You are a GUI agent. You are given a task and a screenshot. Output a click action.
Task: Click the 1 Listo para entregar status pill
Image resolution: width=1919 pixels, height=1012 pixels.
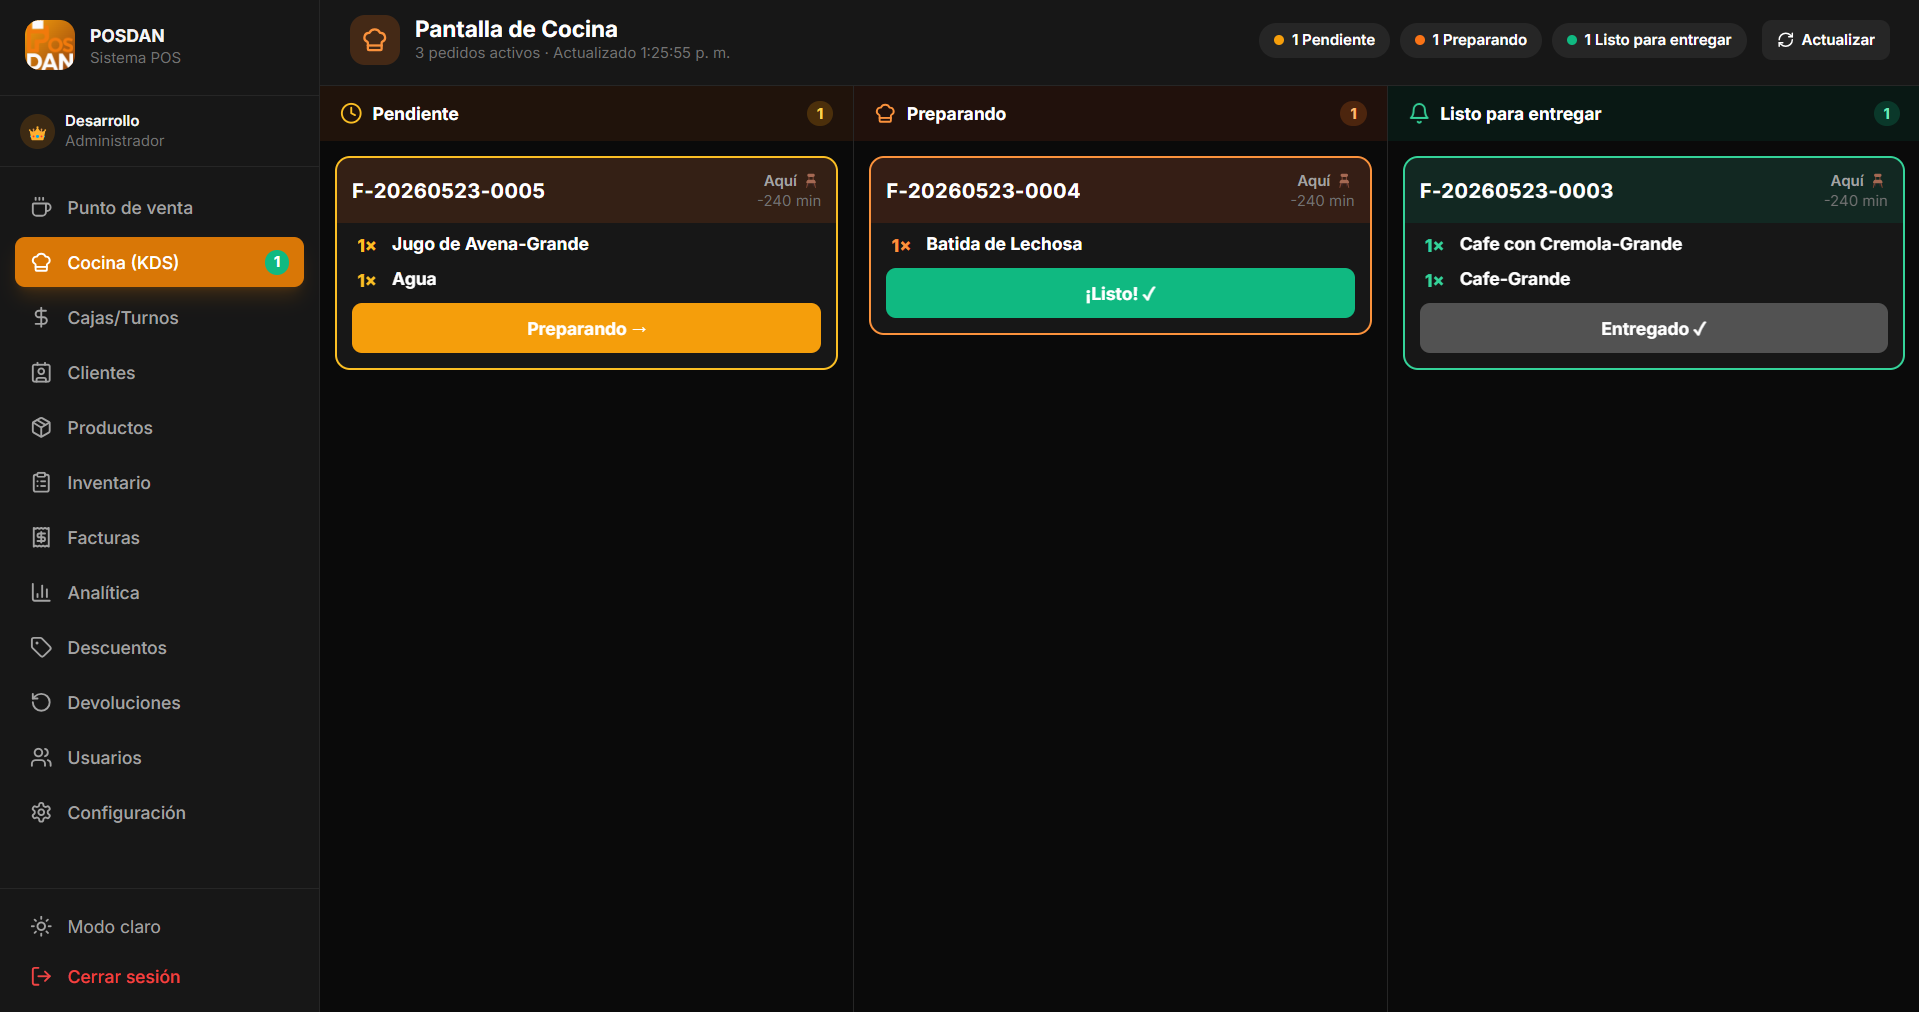click(x=1649, y=40)
